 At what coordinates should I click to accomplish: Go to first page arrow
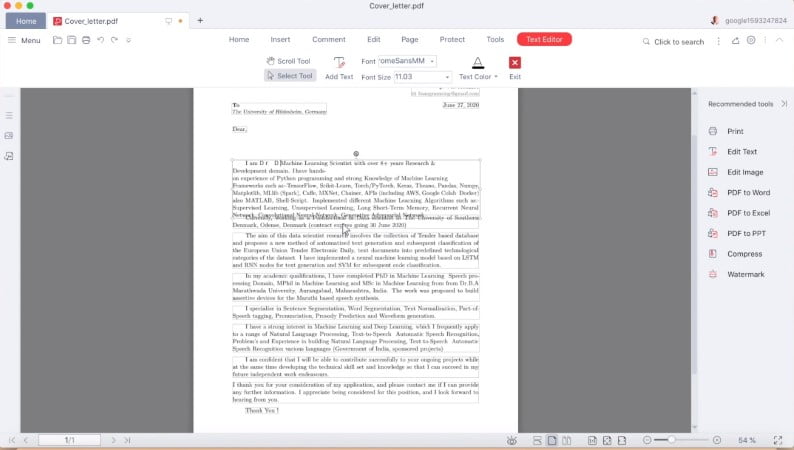point(12,440)
